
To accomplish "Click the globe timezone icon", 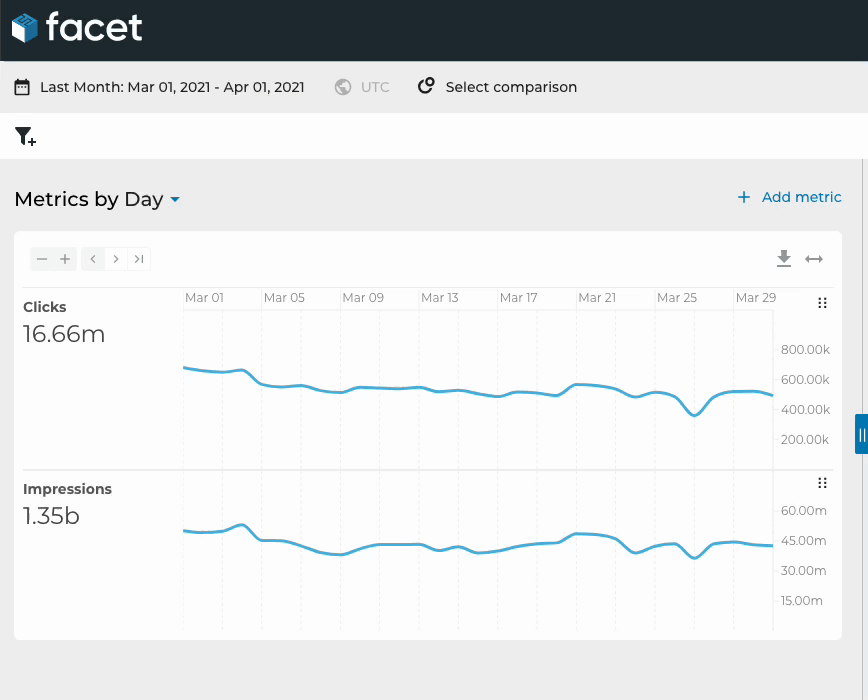I will click(x=343, y=87).
